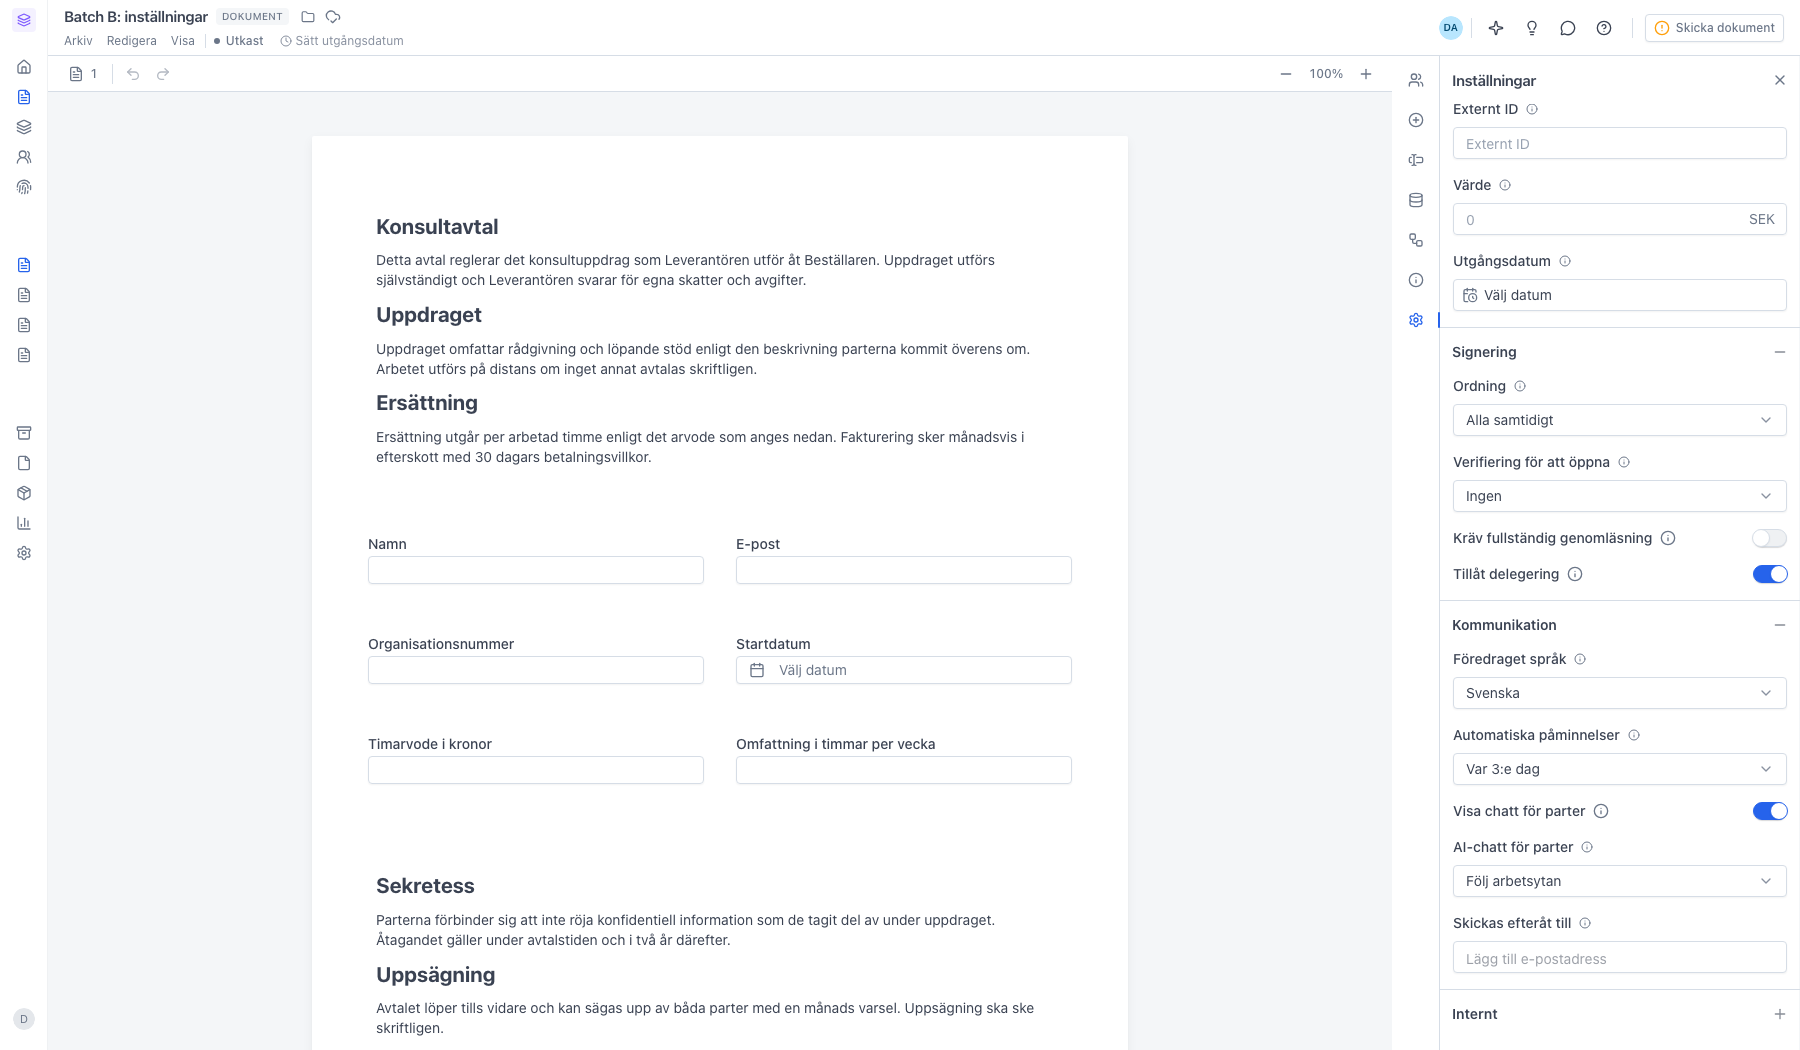Open the Automatiska påminnelser dropdown
The width and height of the screenshot is (1800, 1050).
pos(1619,769)
